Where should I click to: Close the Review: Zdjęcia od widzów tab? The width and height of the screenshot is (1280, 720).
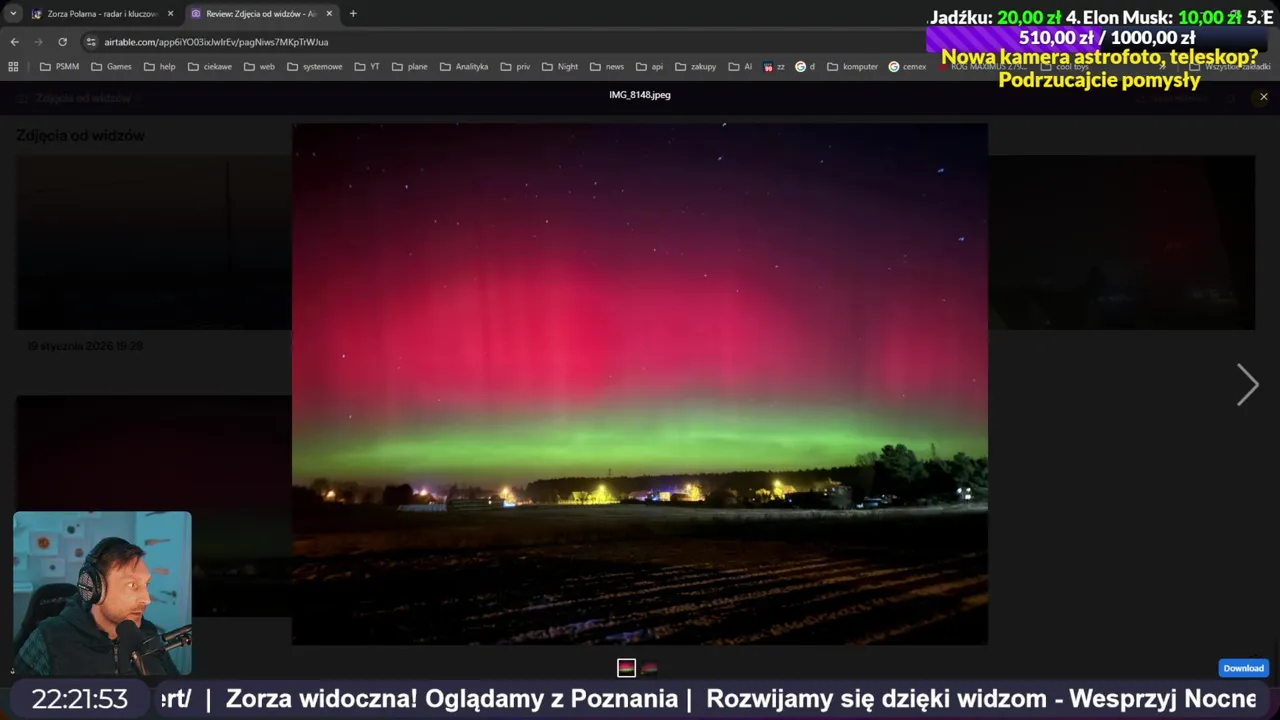tap(329, 14)
